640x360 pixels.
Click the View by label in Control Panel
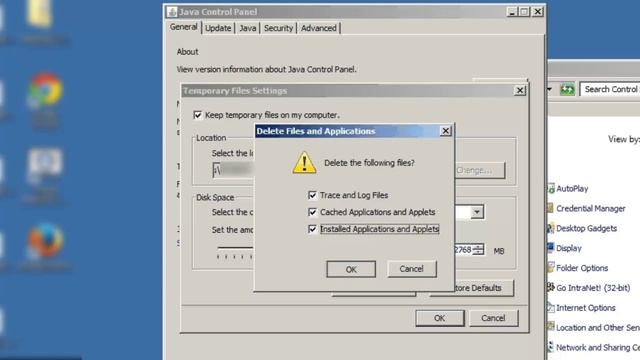[x=624, y=139]
